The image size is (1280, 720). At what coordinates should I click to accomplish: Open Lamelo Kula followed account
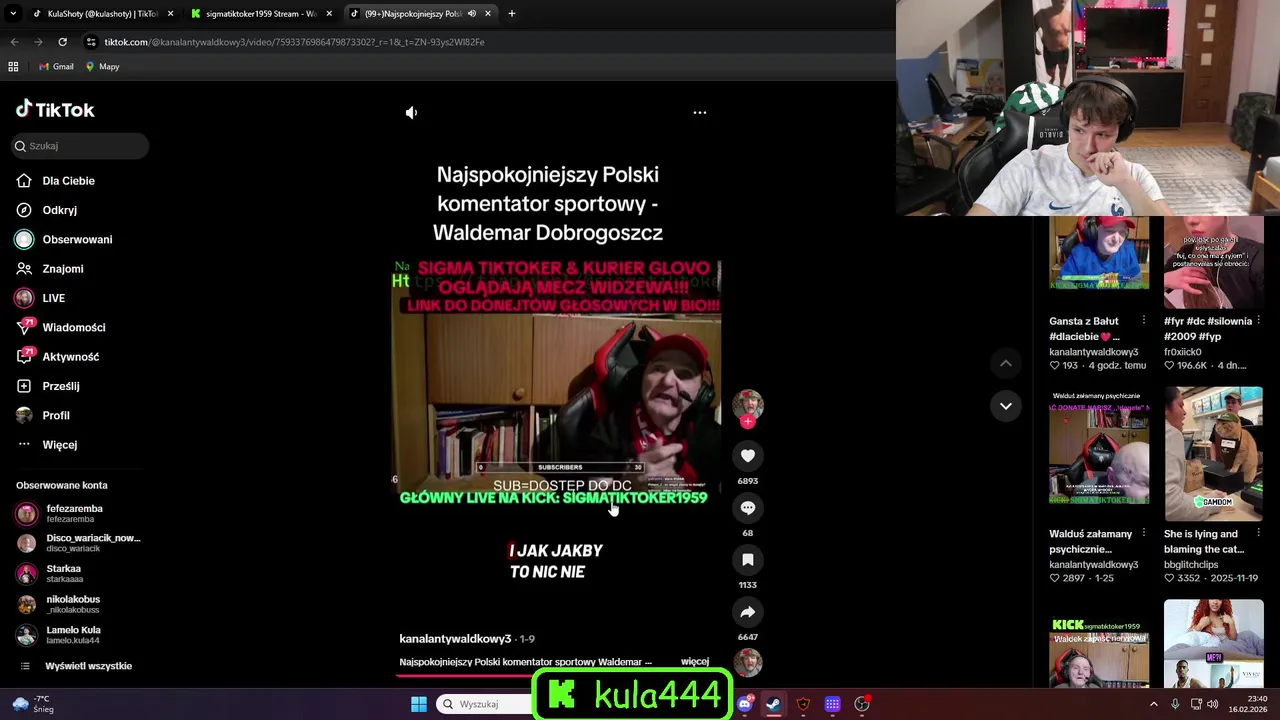coord(73,635)
